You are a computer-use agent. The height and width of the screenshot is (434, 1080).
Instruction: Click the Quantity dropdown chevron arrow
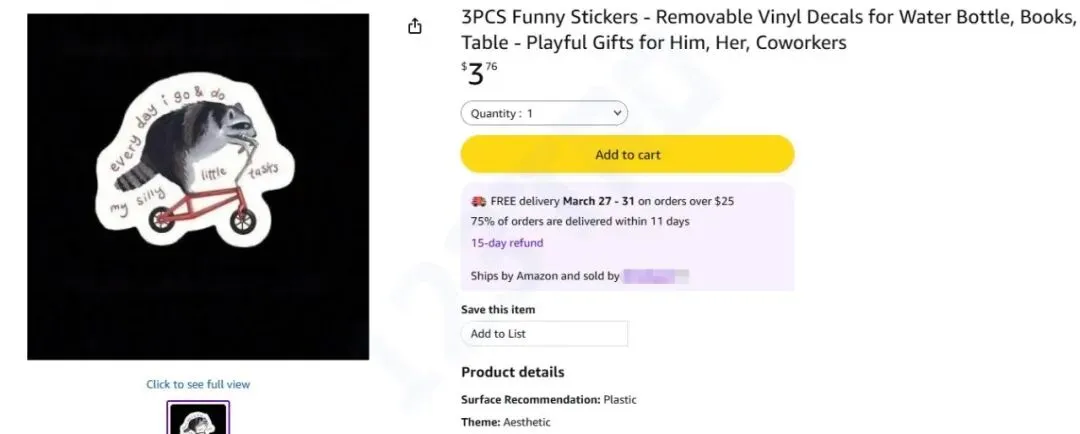click(x=616, y=114)
